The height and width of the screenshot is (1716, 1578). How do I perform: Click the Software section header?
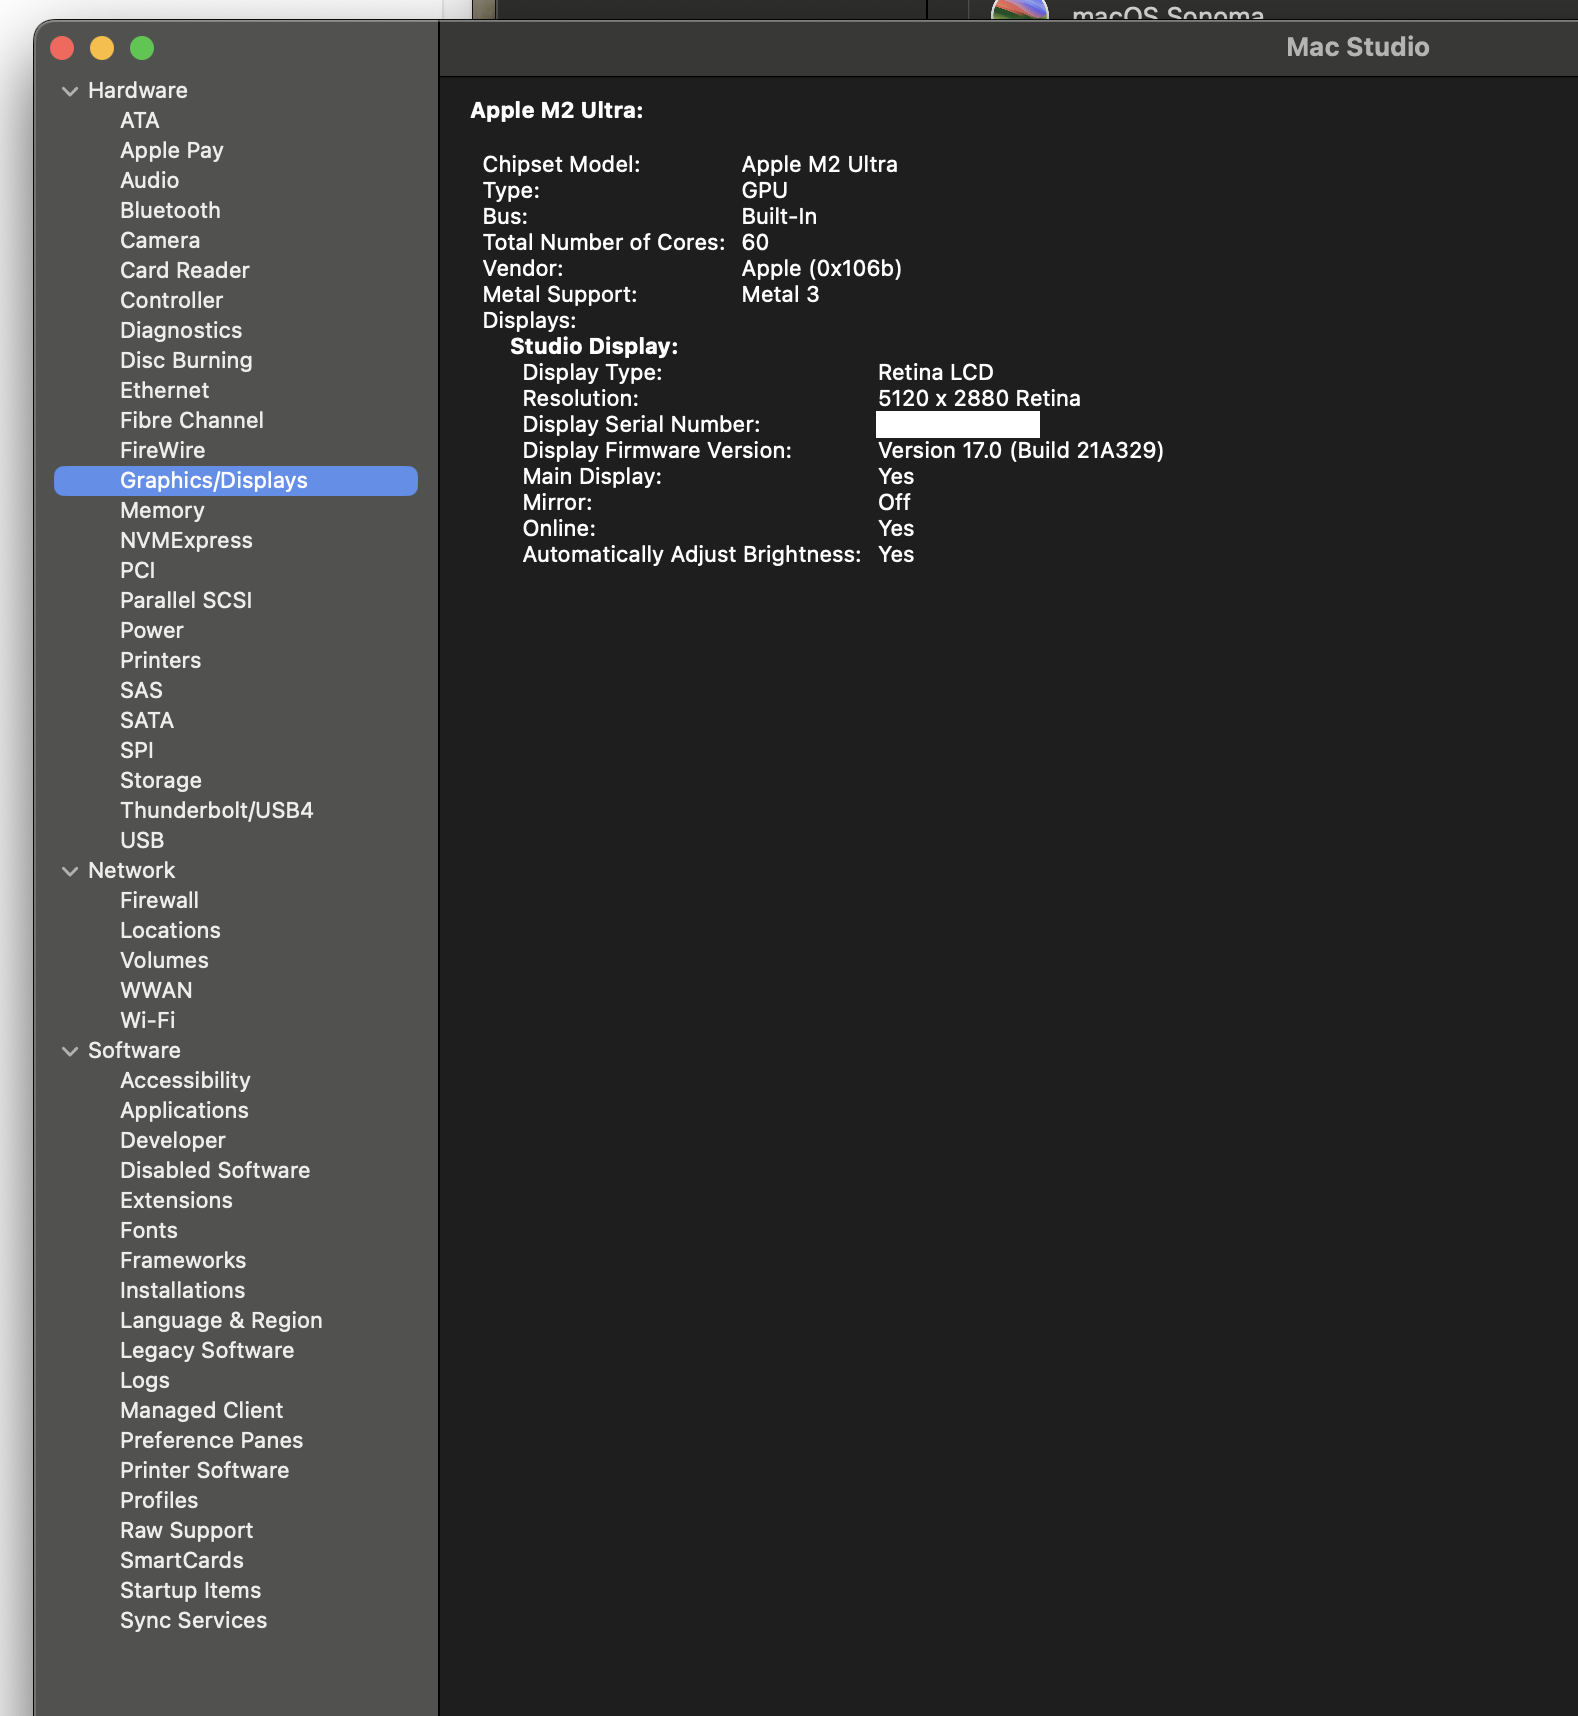pyautogui.click(x=135, y=1050)
